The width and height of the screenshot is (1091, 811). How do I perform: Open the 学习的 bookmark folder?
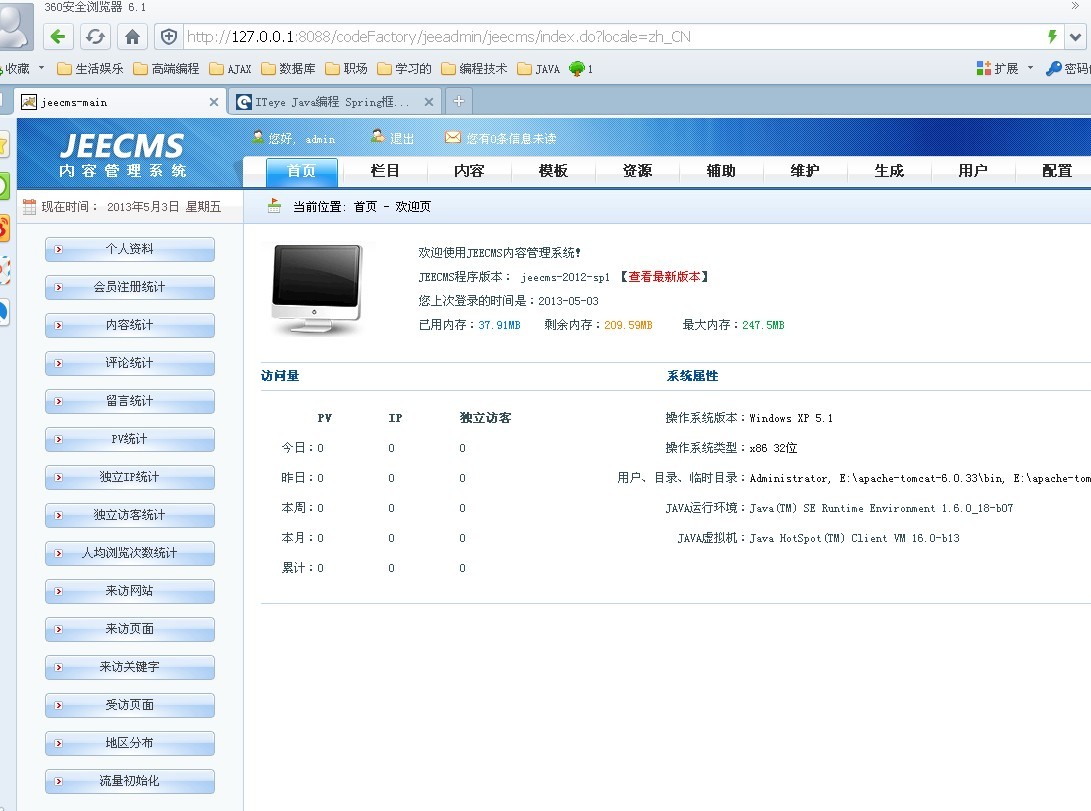(404, 68)
